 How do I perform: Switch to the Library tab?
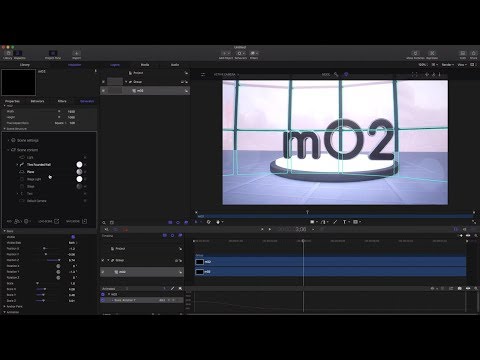click(x=25, y=65)
